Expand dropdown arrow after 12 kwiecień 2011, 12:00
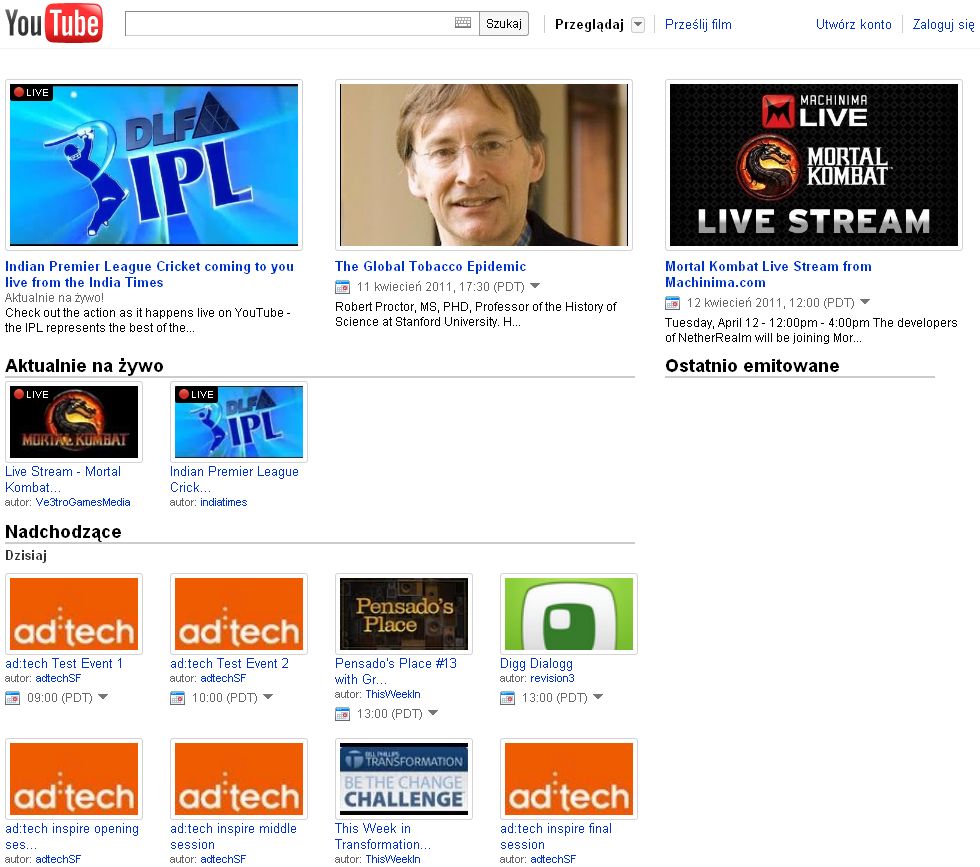Screen dimensions: 980x867 pos(865,302)
